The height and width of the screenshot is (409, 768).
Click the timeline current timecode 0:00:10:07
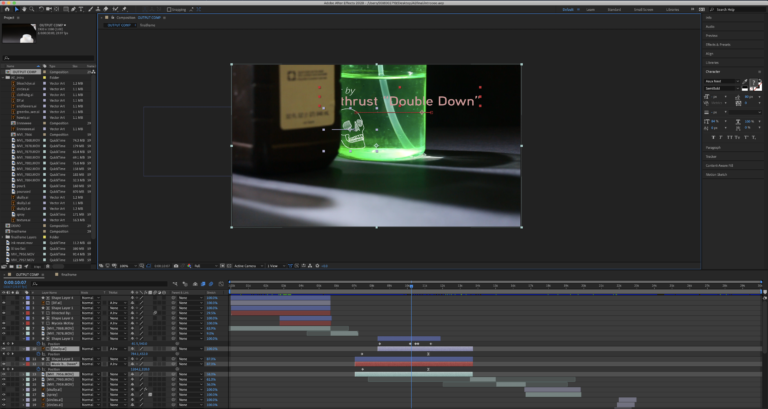click(x=15, y=283)
